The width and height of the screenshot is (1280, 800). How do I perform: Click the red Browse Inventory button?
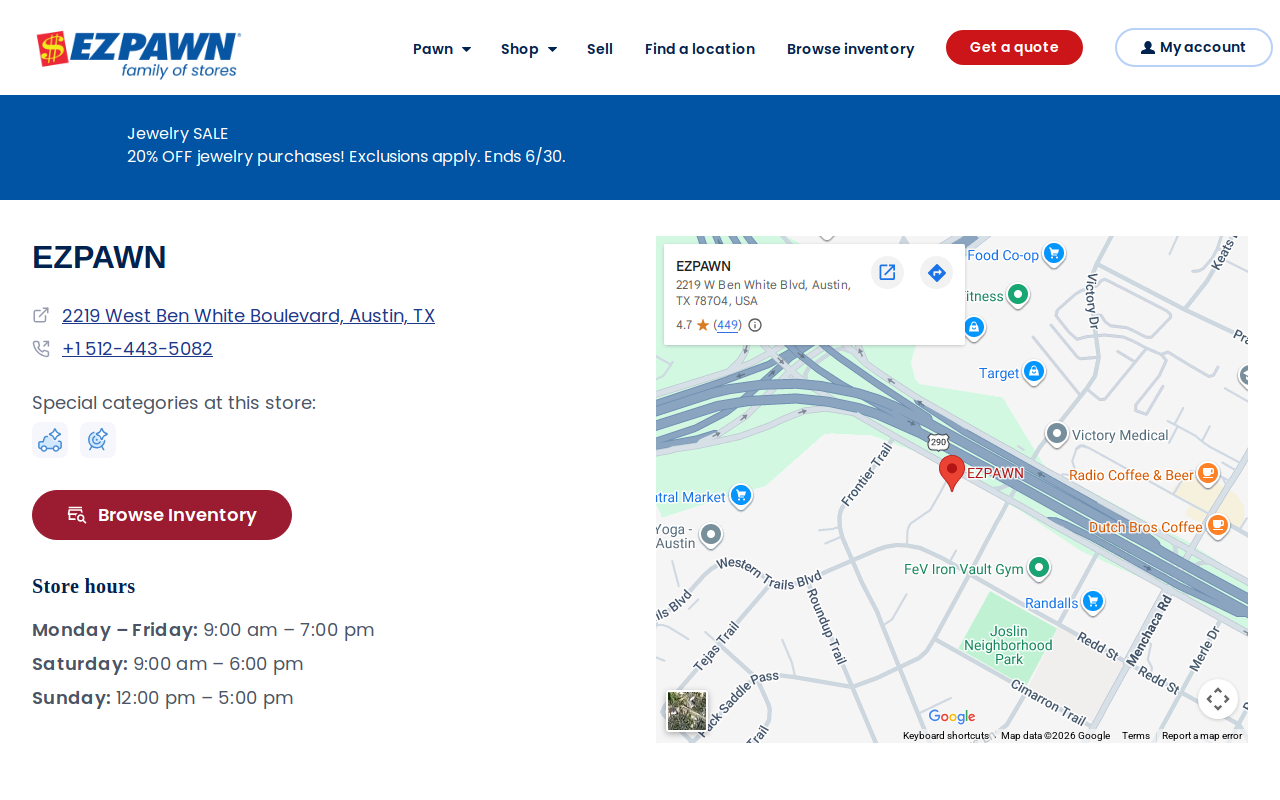pos(162,515)
